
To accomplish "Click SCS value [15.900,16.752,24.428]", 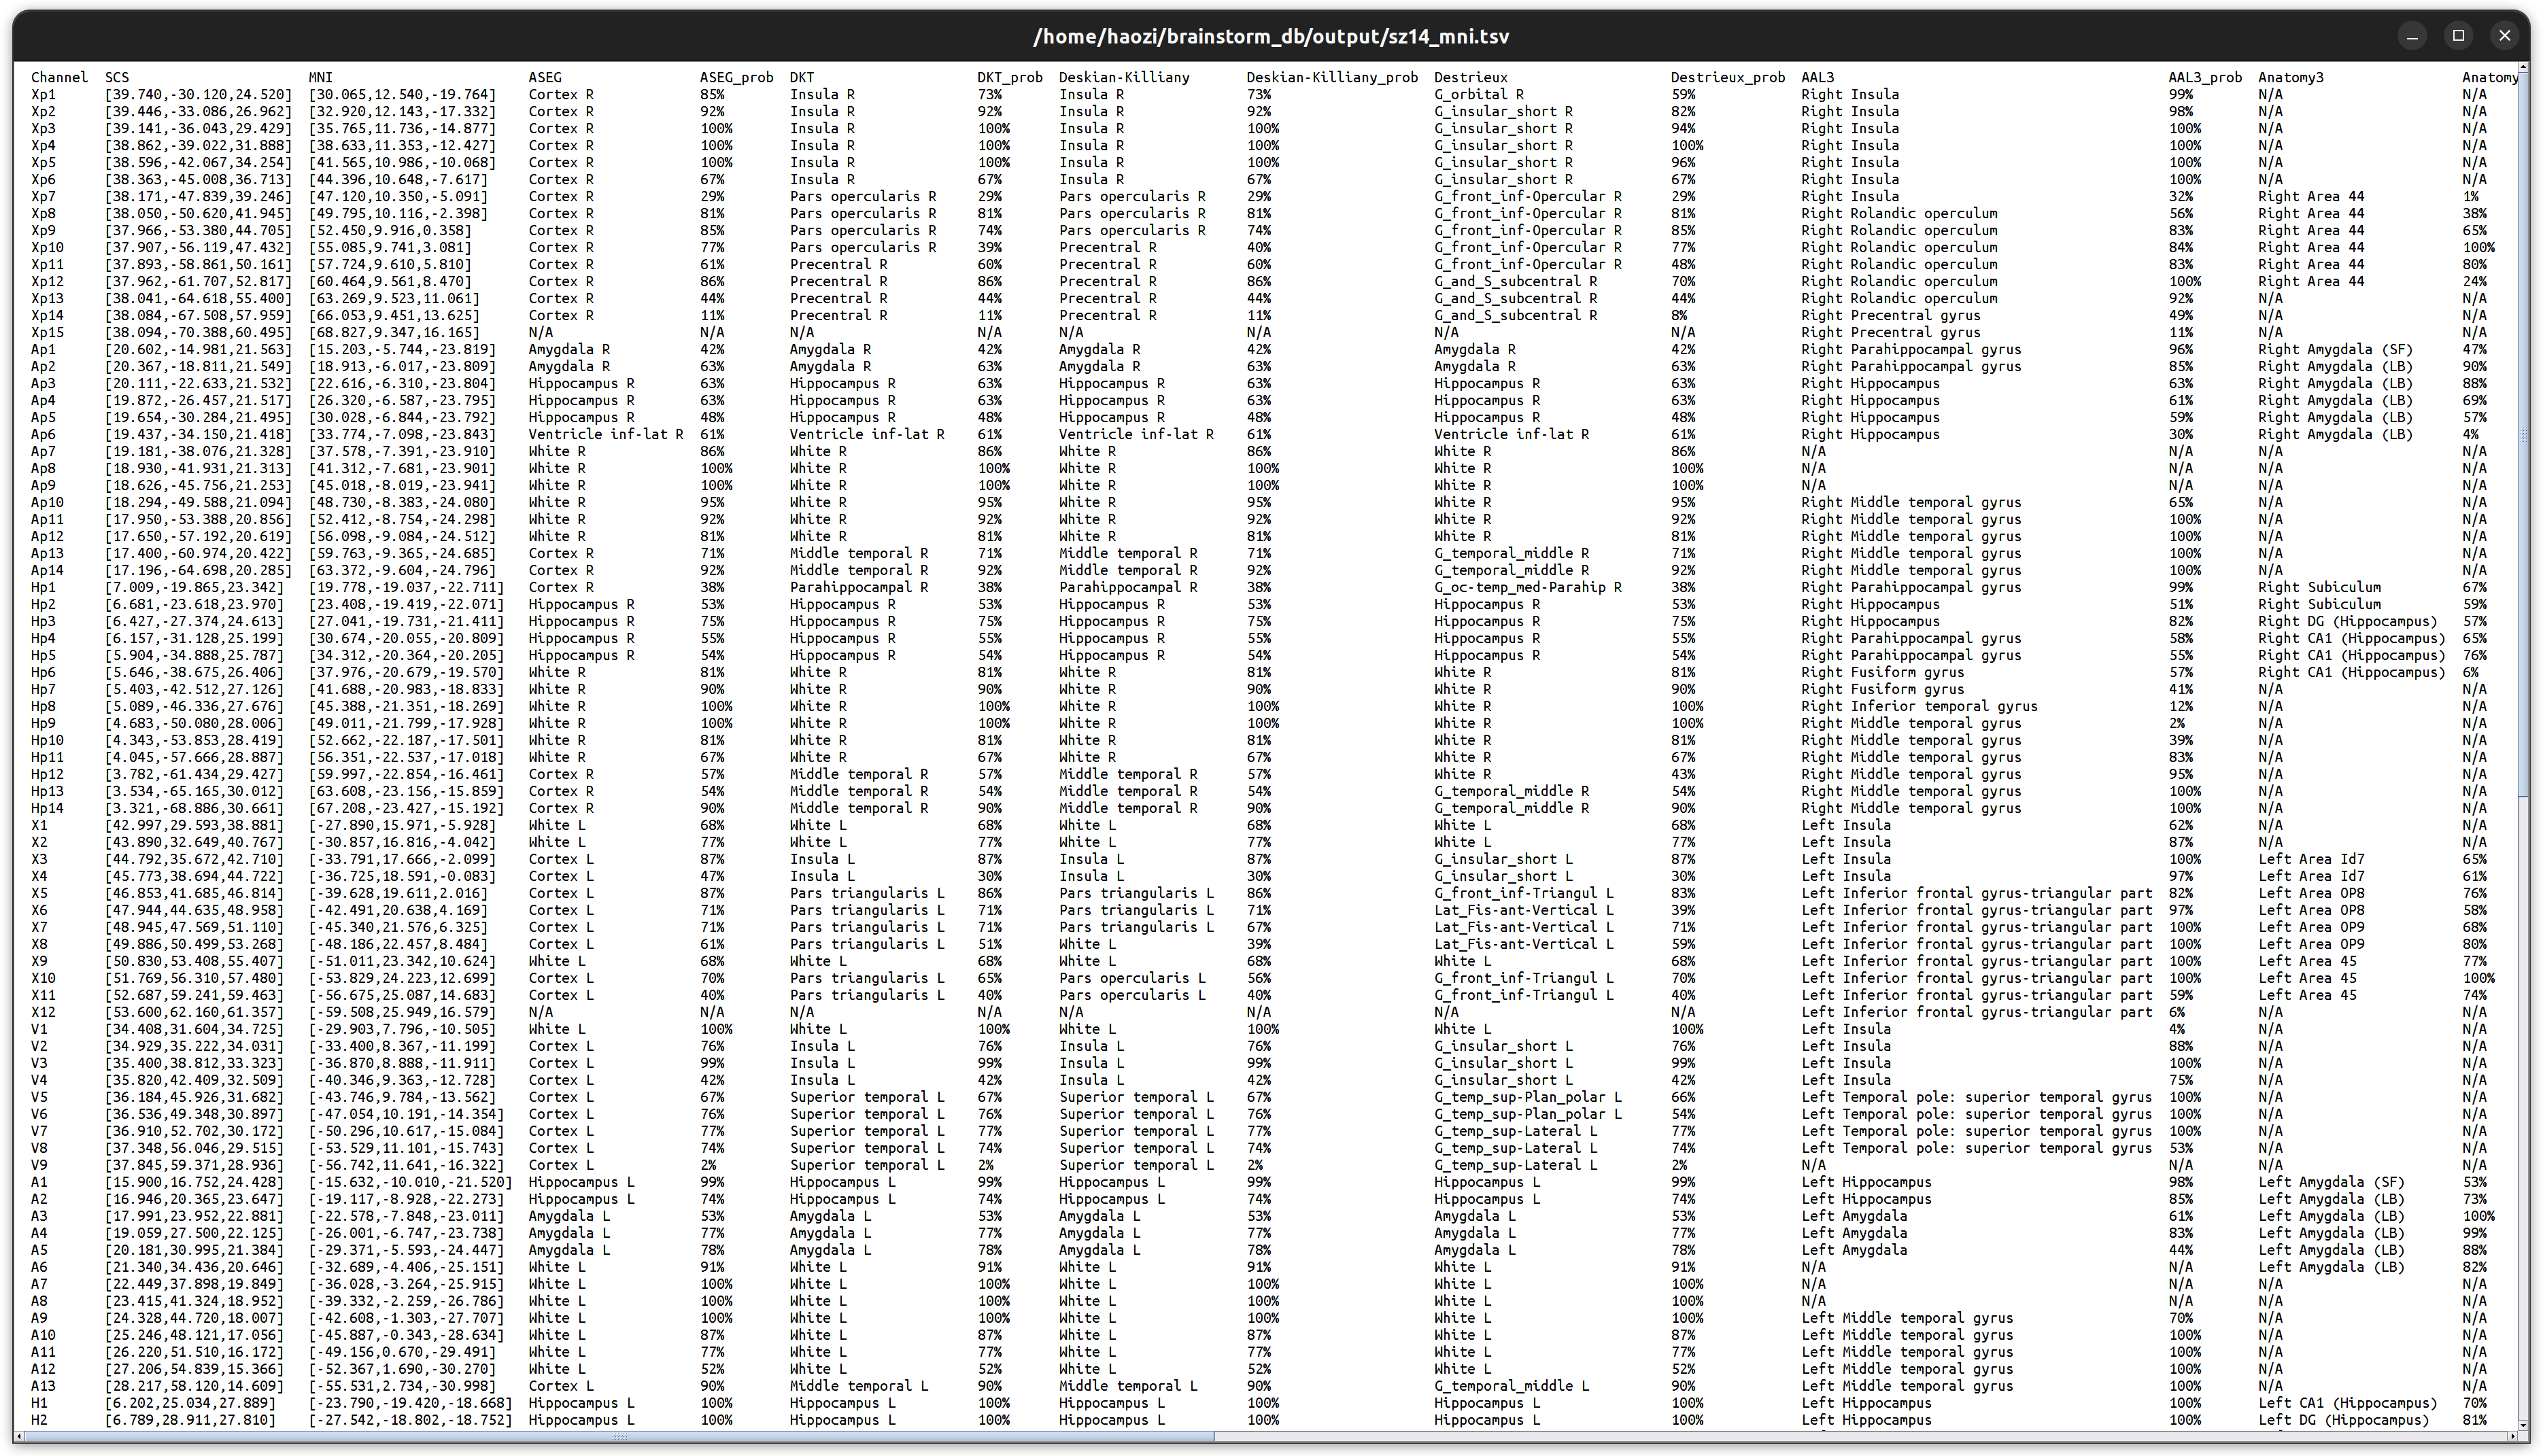I will (x=194, y=1182).
